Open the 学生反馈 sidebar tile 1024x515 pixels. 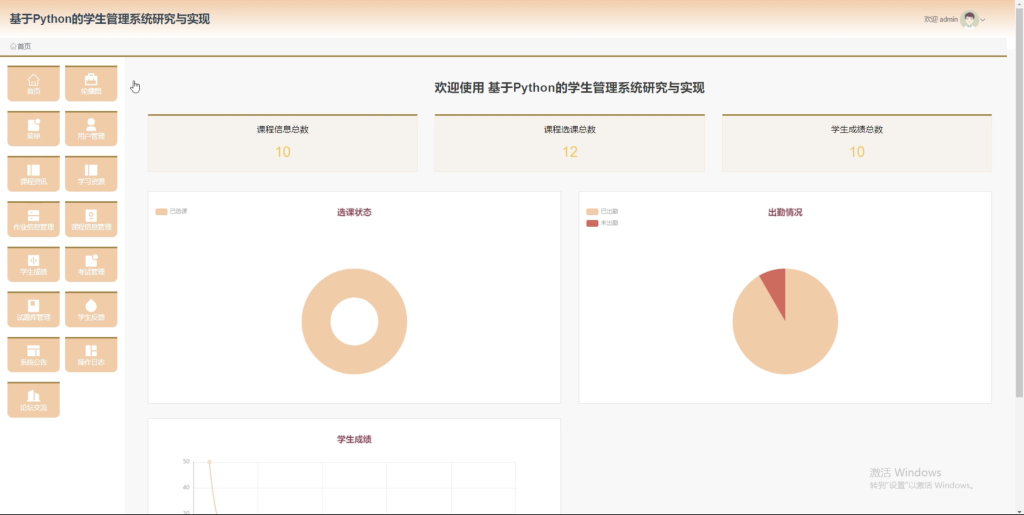coord(91,309)
